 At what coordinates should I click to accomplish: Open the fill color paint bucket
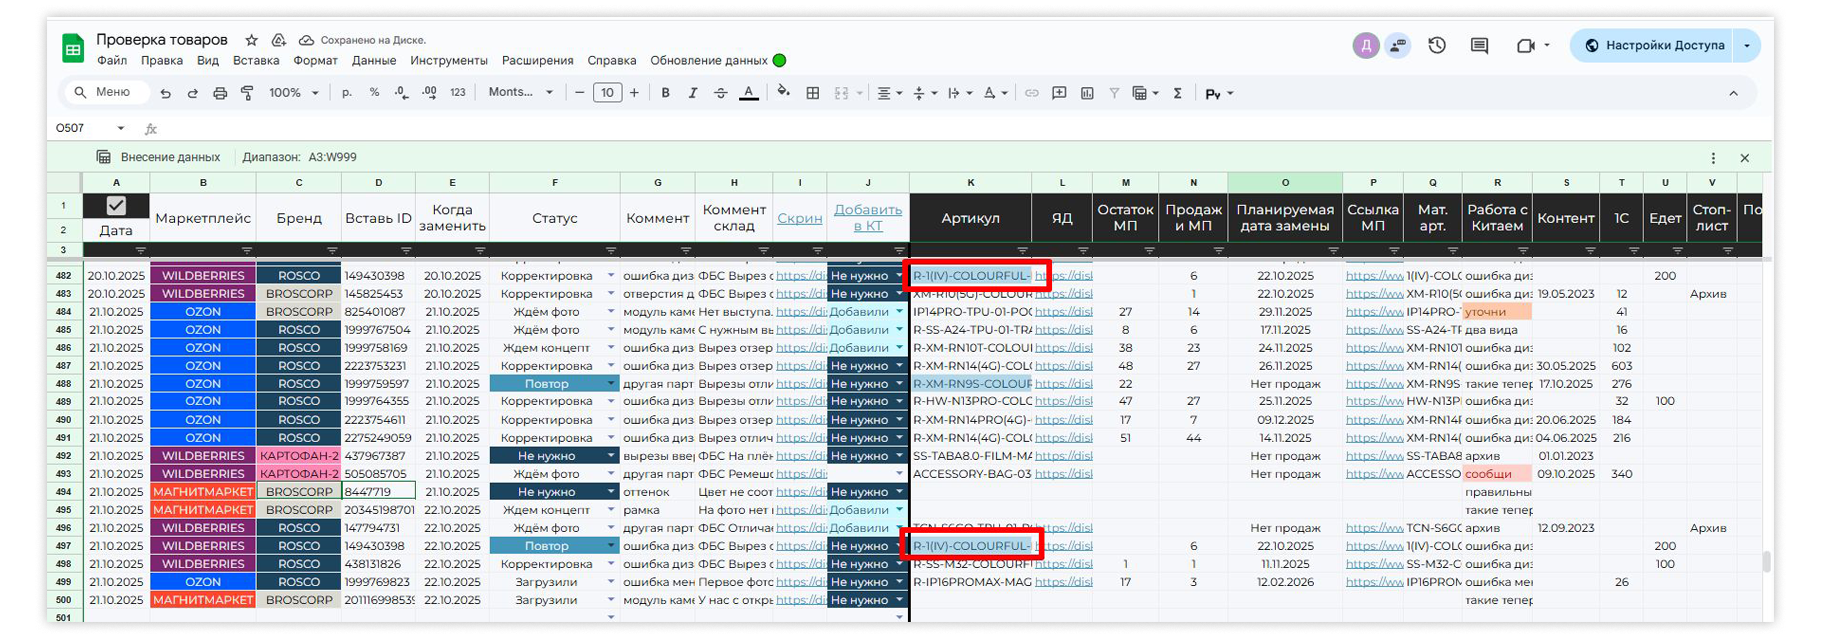pos(783,93)
